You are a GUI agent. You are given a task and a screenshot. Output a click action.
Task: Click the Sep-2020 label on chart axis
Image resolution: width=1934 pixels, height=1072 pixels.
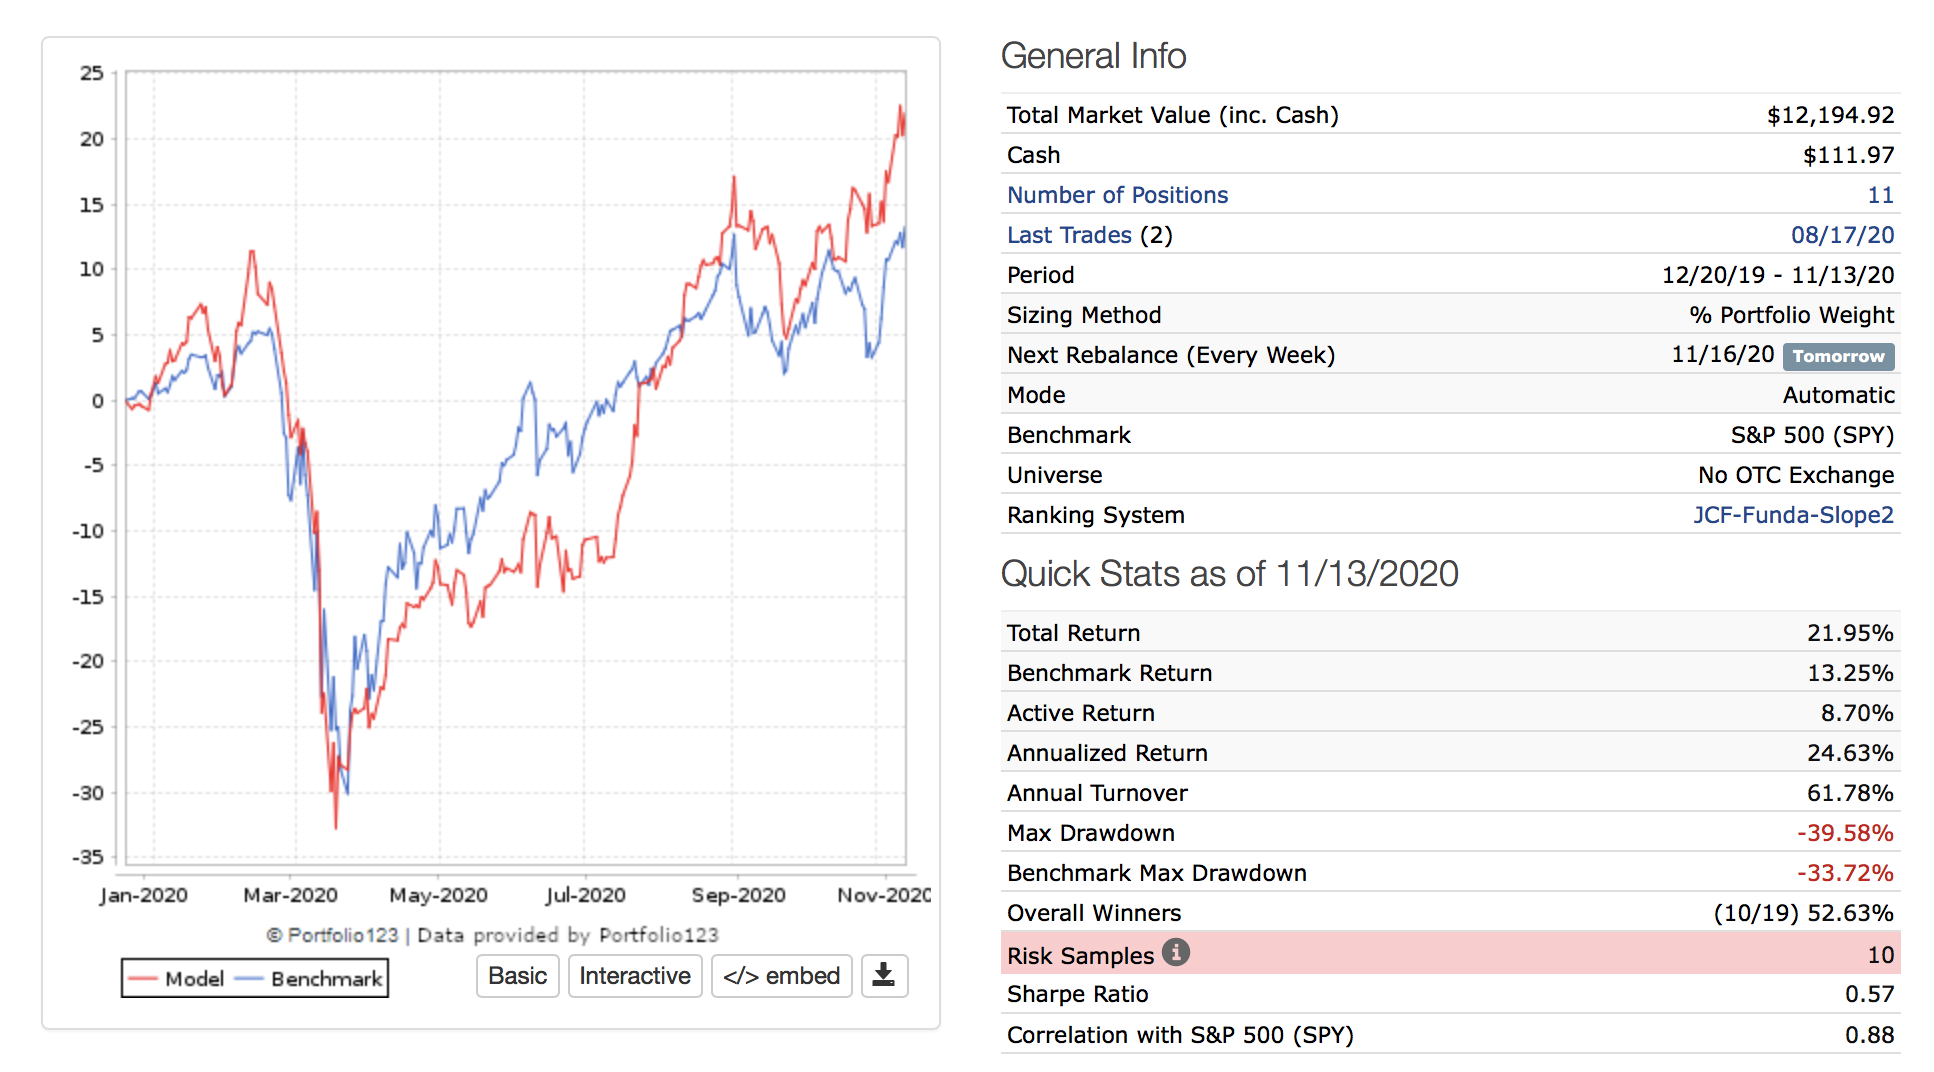[x=738, y=895]
